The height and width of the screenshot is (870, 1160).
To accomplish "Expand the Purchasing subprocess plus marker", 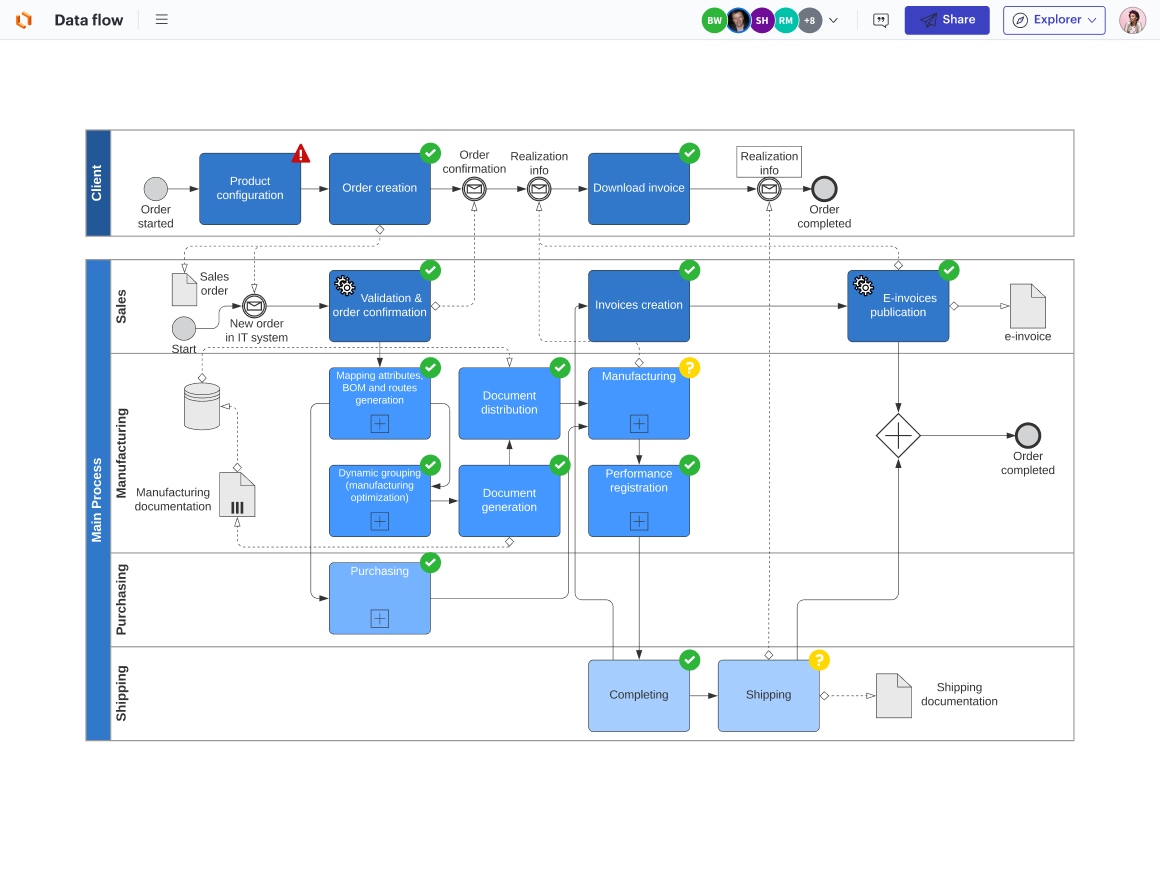I will (x=380, y=619).
